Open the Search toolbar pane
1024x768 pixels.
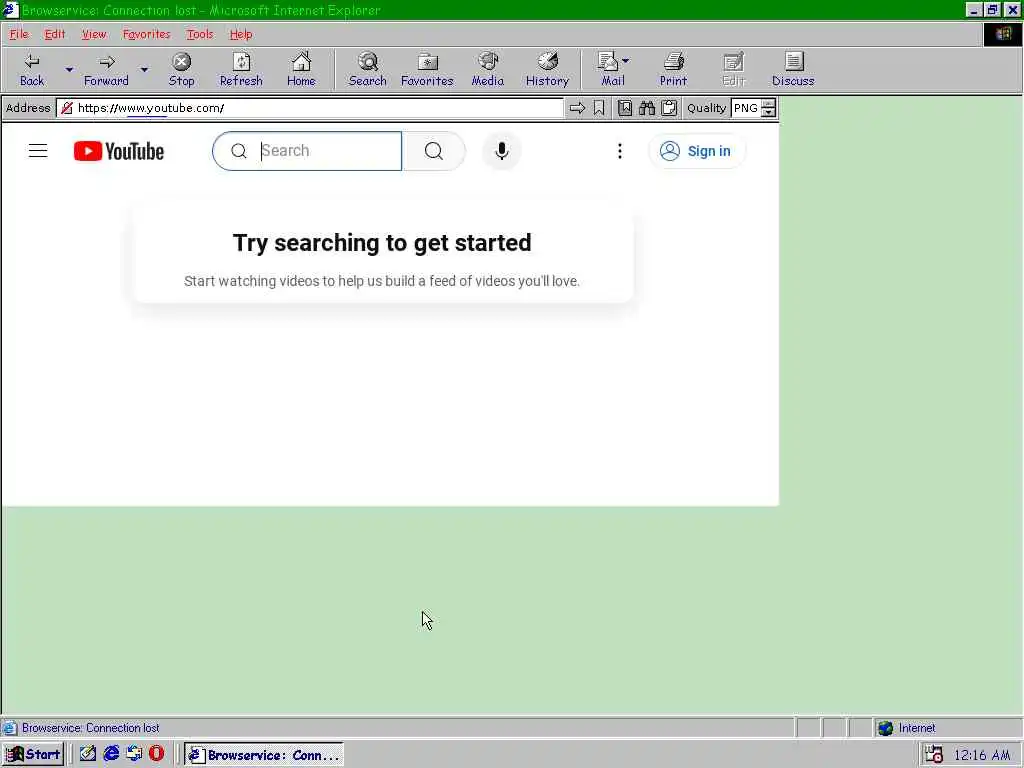click(368, 69)
